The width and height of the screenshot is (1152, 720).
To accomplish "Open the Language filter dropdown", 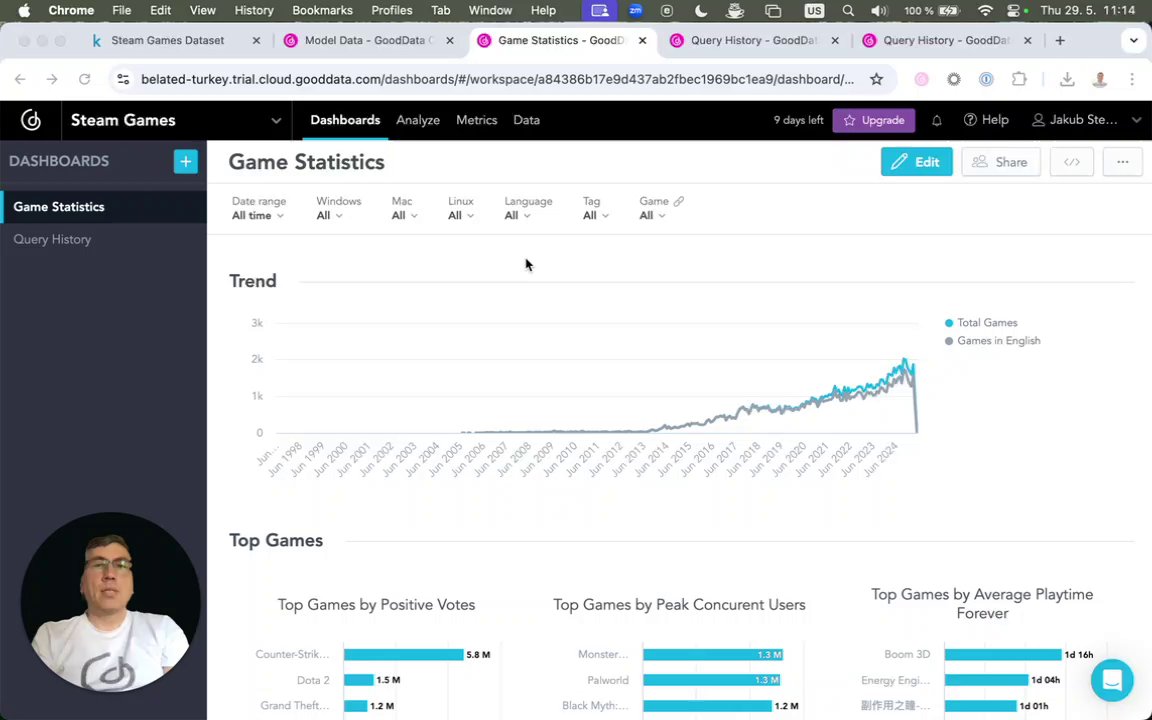I will (527, 209).
